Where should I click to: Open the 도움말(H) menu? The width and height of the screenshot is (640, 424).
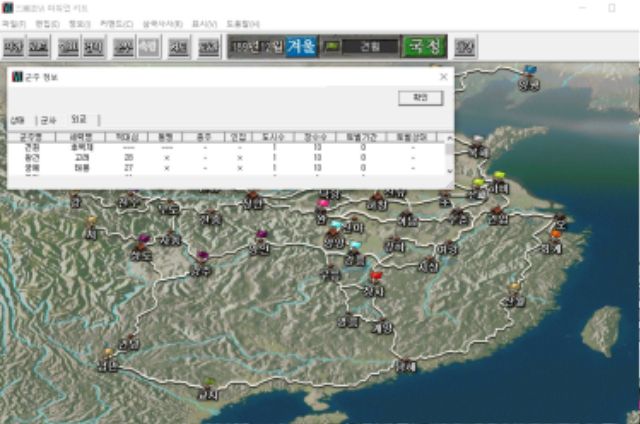pyautogui.click(x=243, y=23)
